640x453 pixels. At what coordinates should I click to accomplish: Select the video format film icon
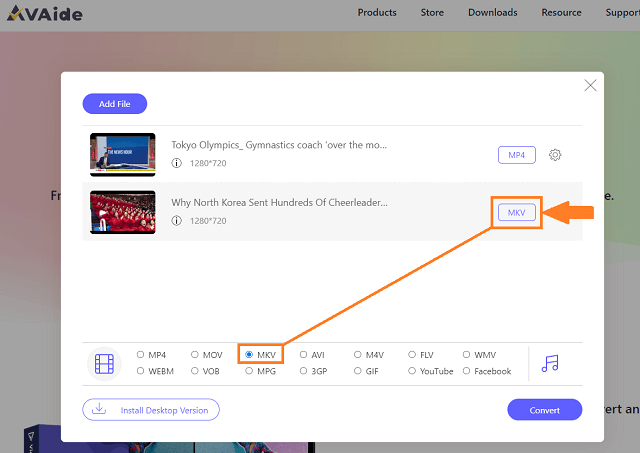(x=104, y=364)
